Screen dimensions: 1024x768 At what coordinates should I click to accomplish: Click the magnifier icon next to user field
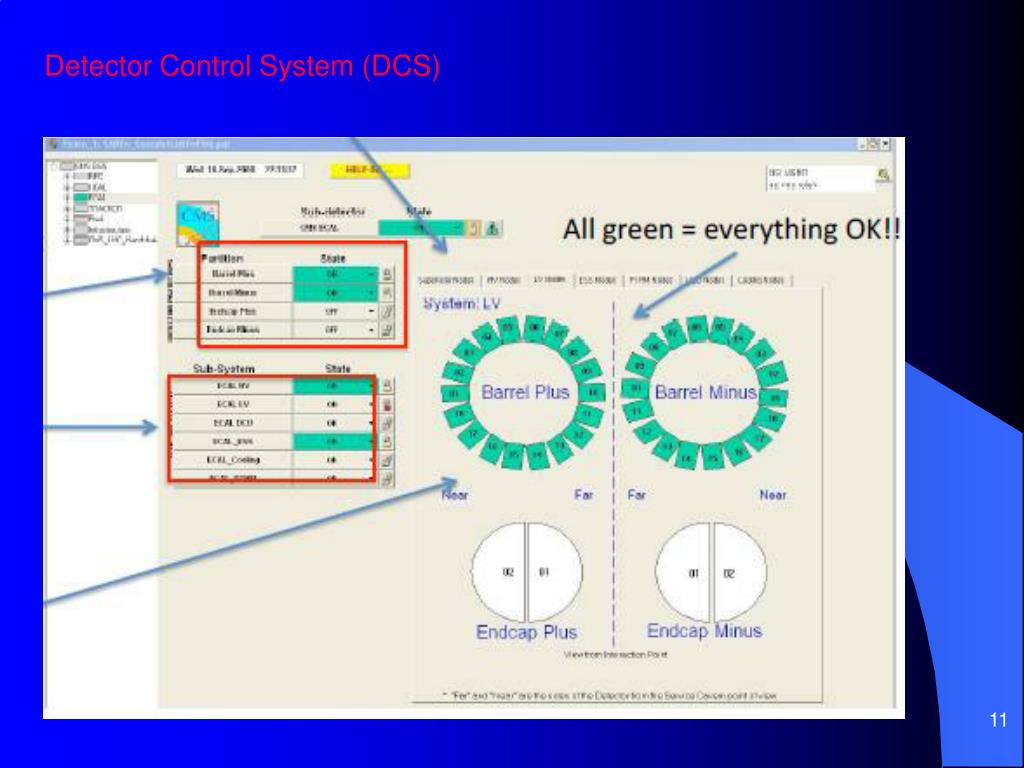click(x=883, y=175)
